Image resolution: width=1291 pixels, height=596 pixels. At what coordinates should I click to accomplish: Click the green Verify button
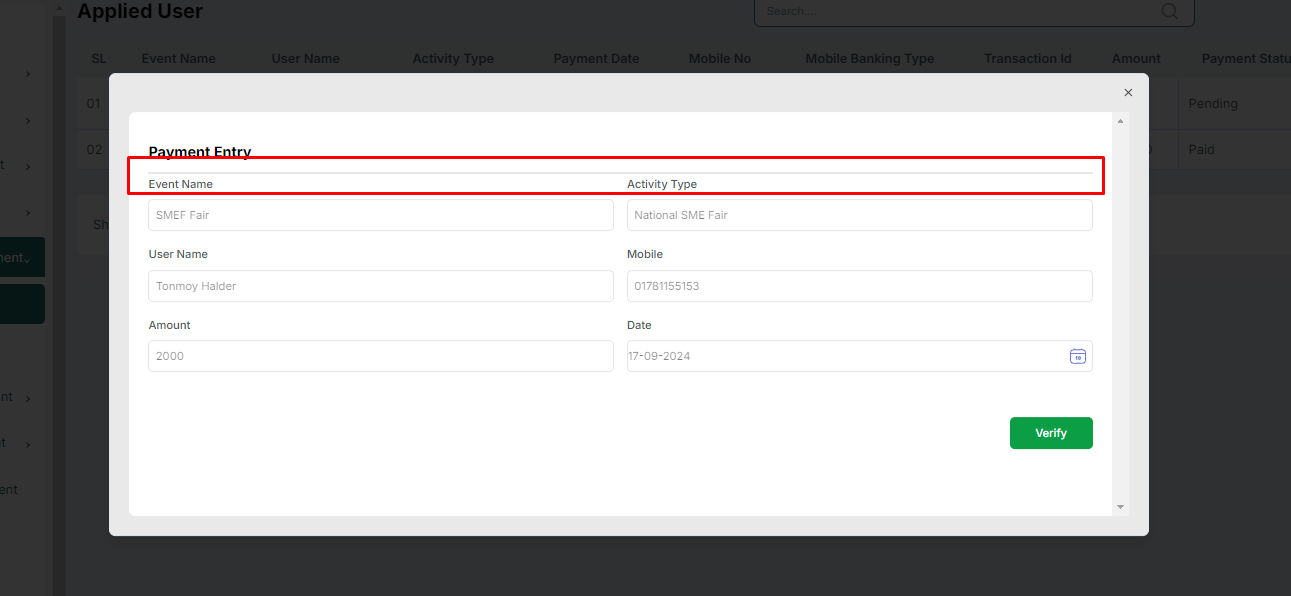click(x=1051, y=433)
